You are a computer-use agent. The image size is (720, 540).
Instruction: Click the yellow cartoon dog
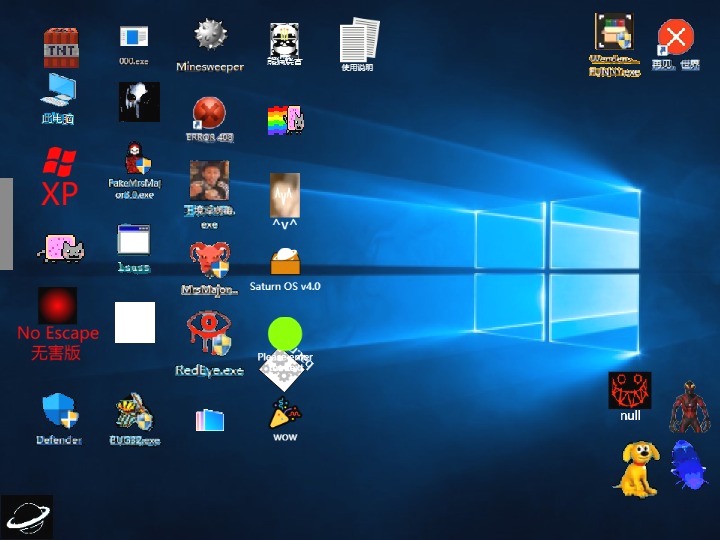(x=637, y=469)
